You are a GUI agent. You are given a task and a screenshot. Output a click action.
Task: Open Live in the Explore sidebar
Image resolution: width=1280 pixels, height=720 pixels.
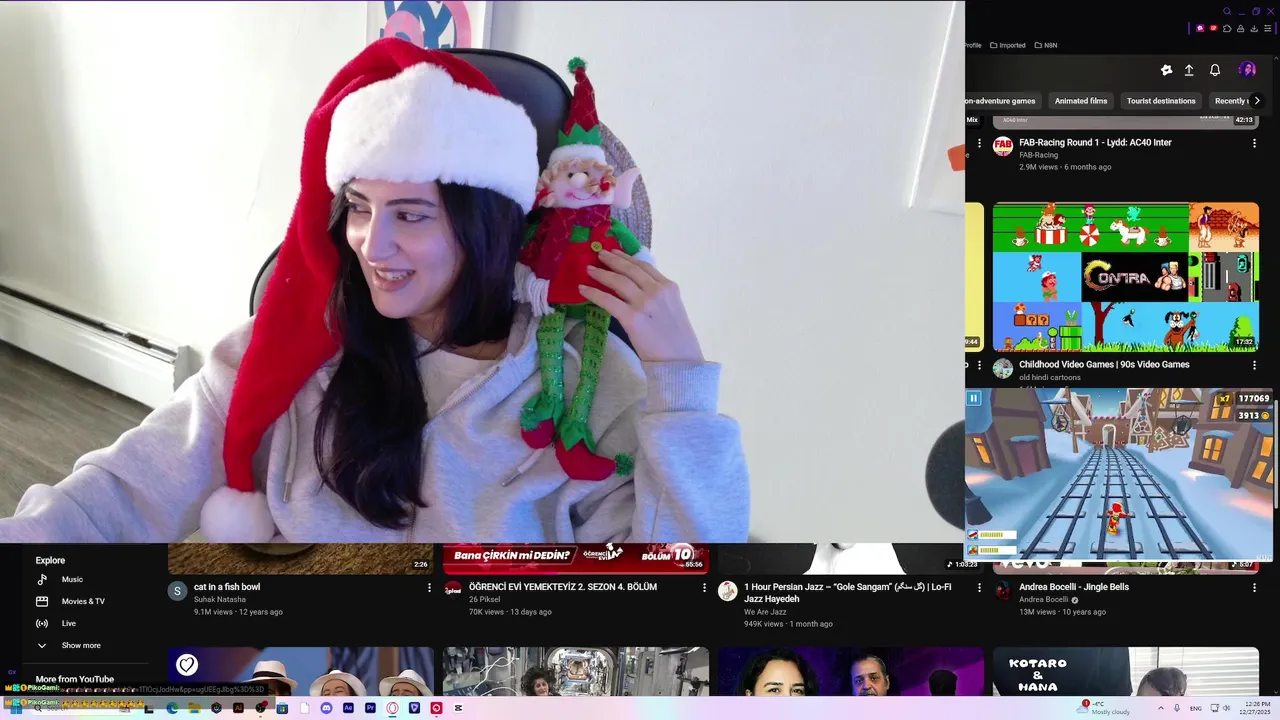[68, 623]
